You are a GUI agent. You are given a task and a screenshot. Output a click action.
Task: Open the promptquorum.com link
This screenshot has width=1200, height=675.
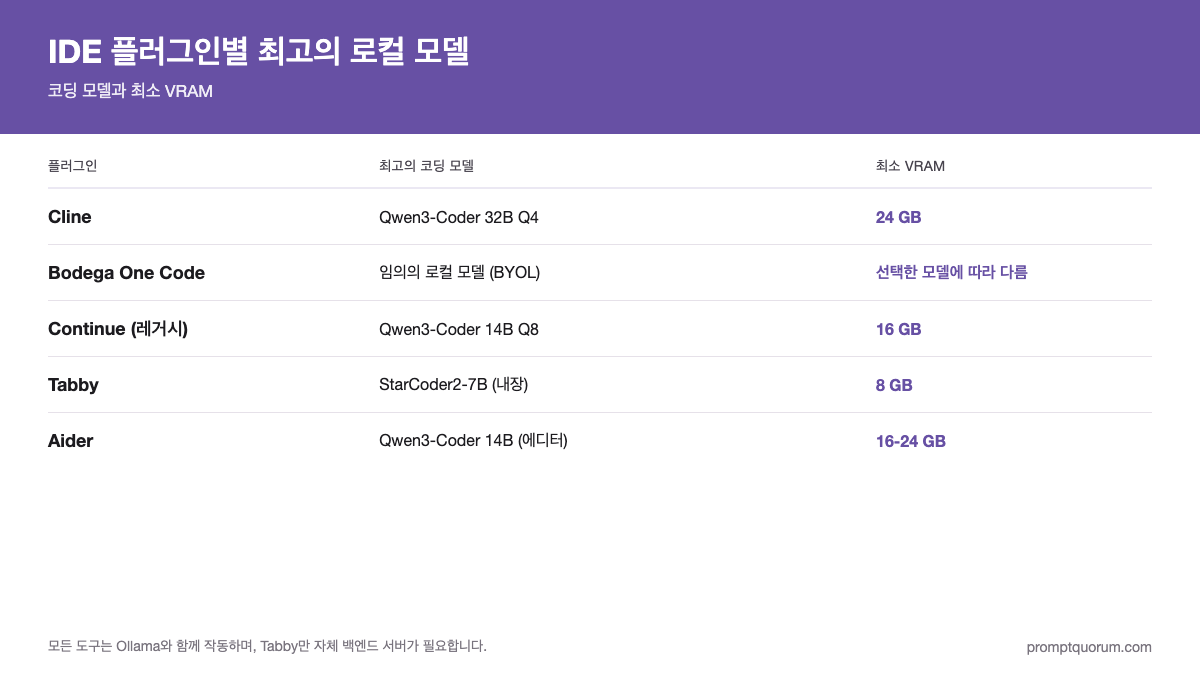tap(1089, 647)
